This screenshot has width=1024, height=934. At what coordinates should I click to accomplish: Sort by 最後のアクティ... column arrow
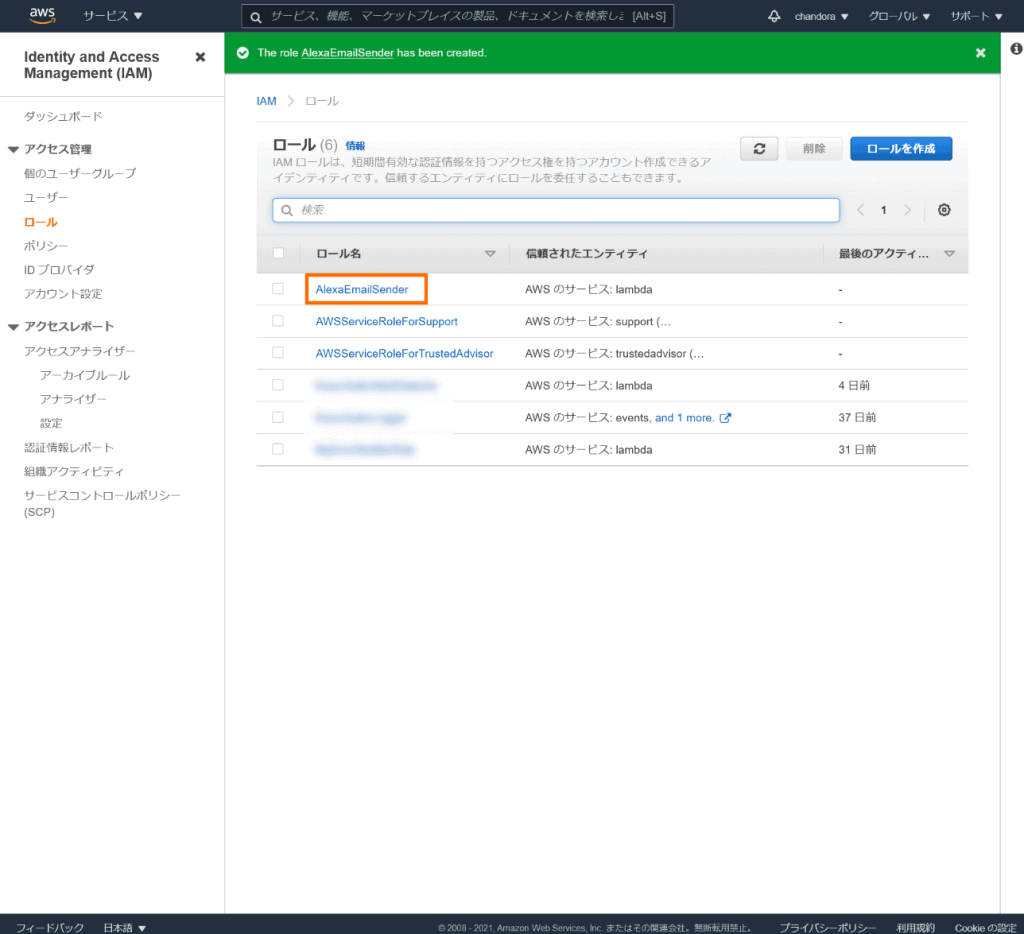[x=950, y=253]
